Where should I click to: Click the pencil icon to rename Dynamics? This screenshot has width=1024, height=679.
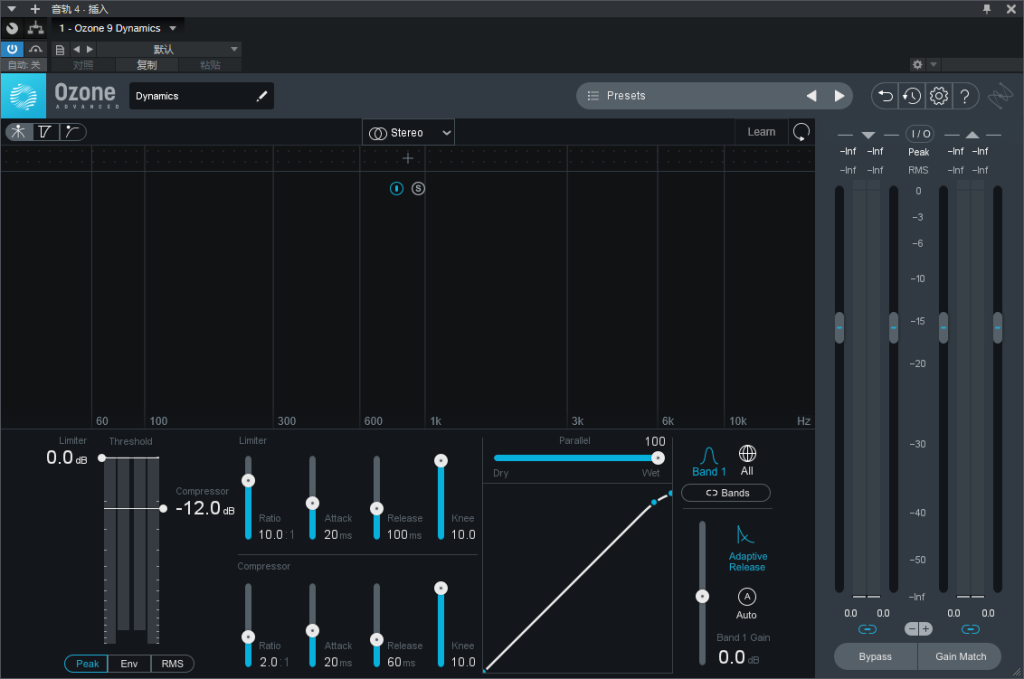261,96
